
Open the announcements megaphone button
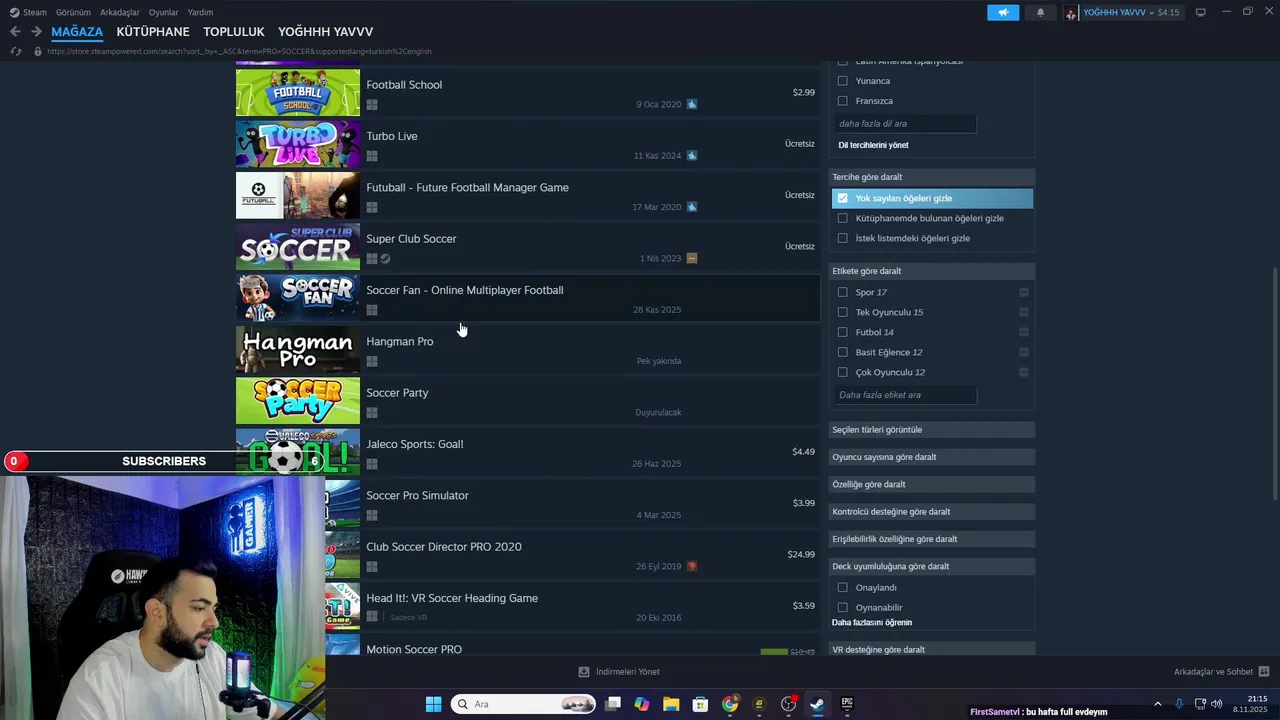pos(1003,12)
